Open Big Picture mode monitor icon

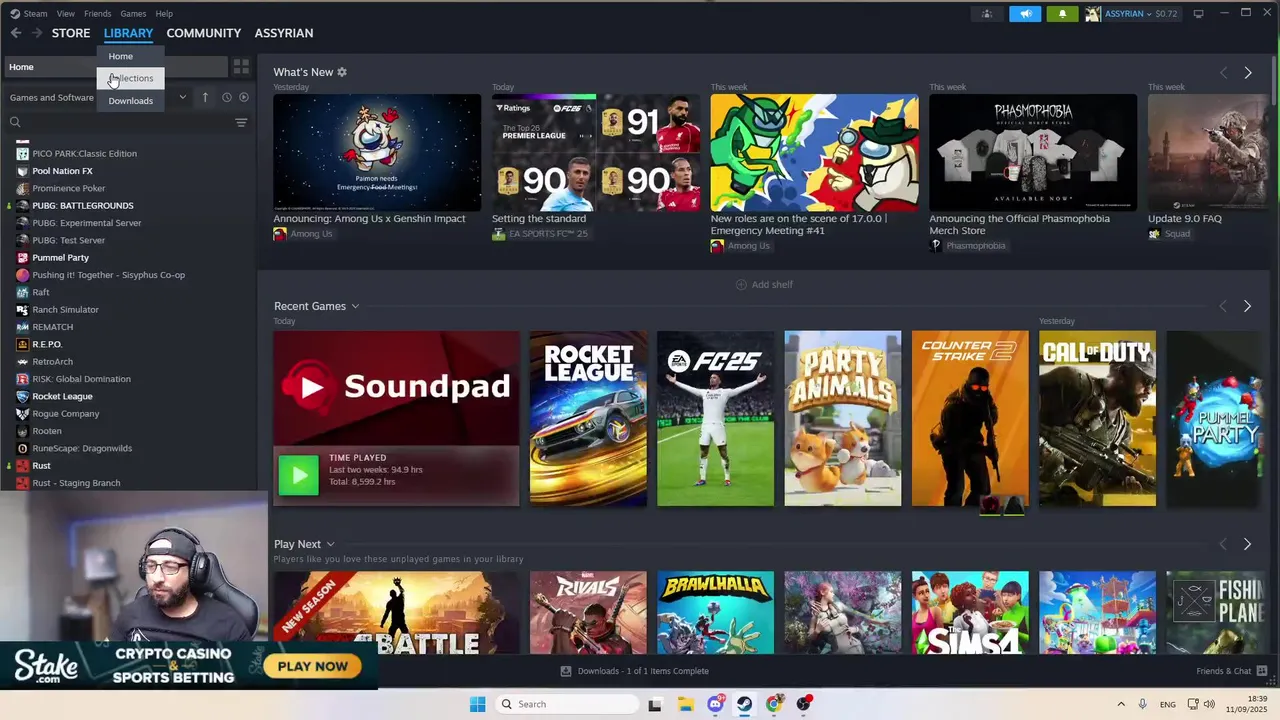pos(1198,14)
